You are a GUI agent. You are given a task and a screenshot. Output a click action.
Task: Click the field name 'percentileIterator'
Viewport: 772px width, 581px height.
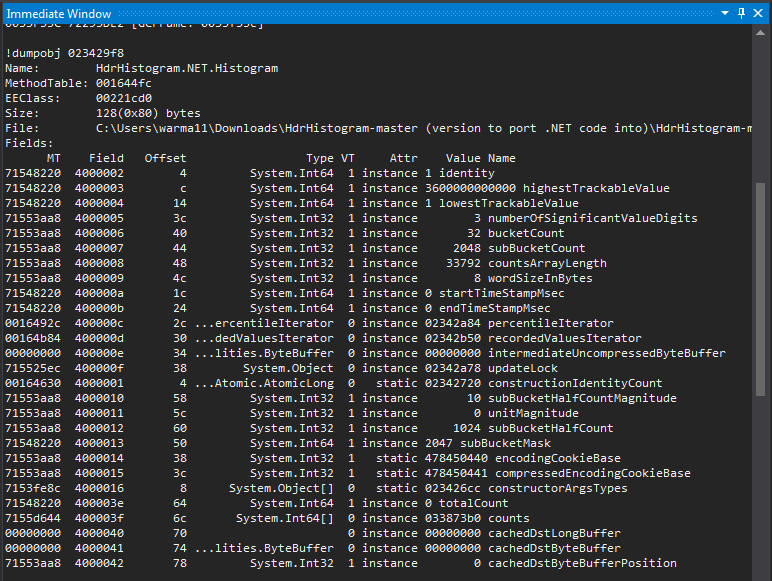click(x=551, y=323)
